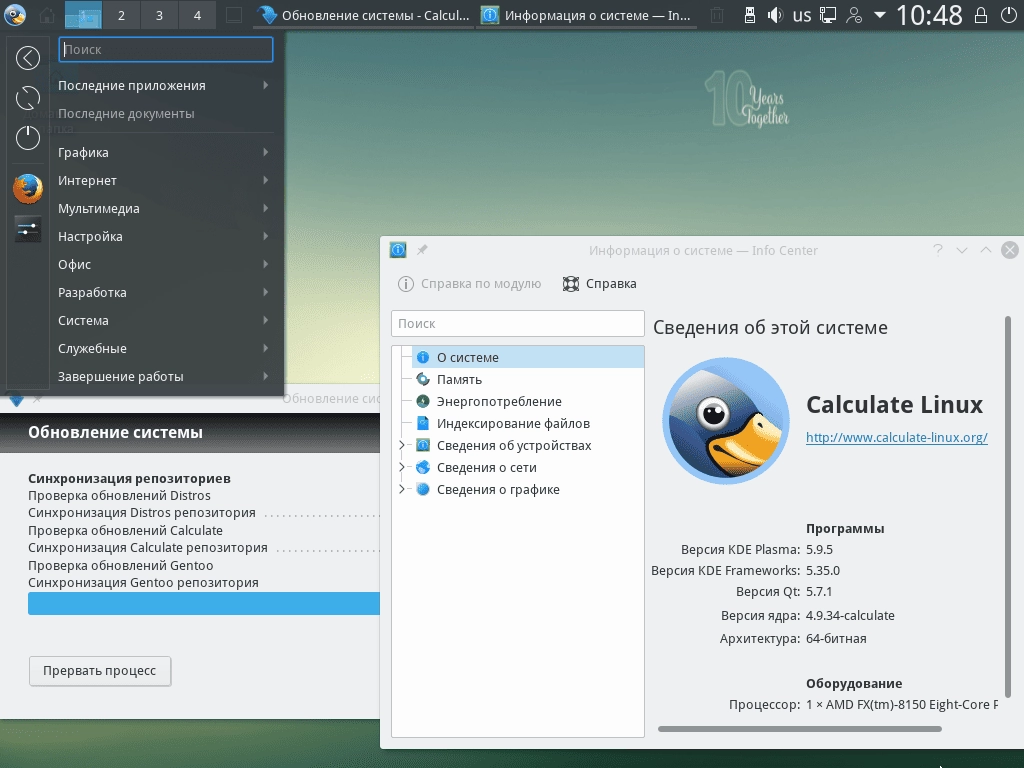1024x768 pixels.
Task: Click the restart icon in launcher sidebar
Action: (x=27, y=98)
